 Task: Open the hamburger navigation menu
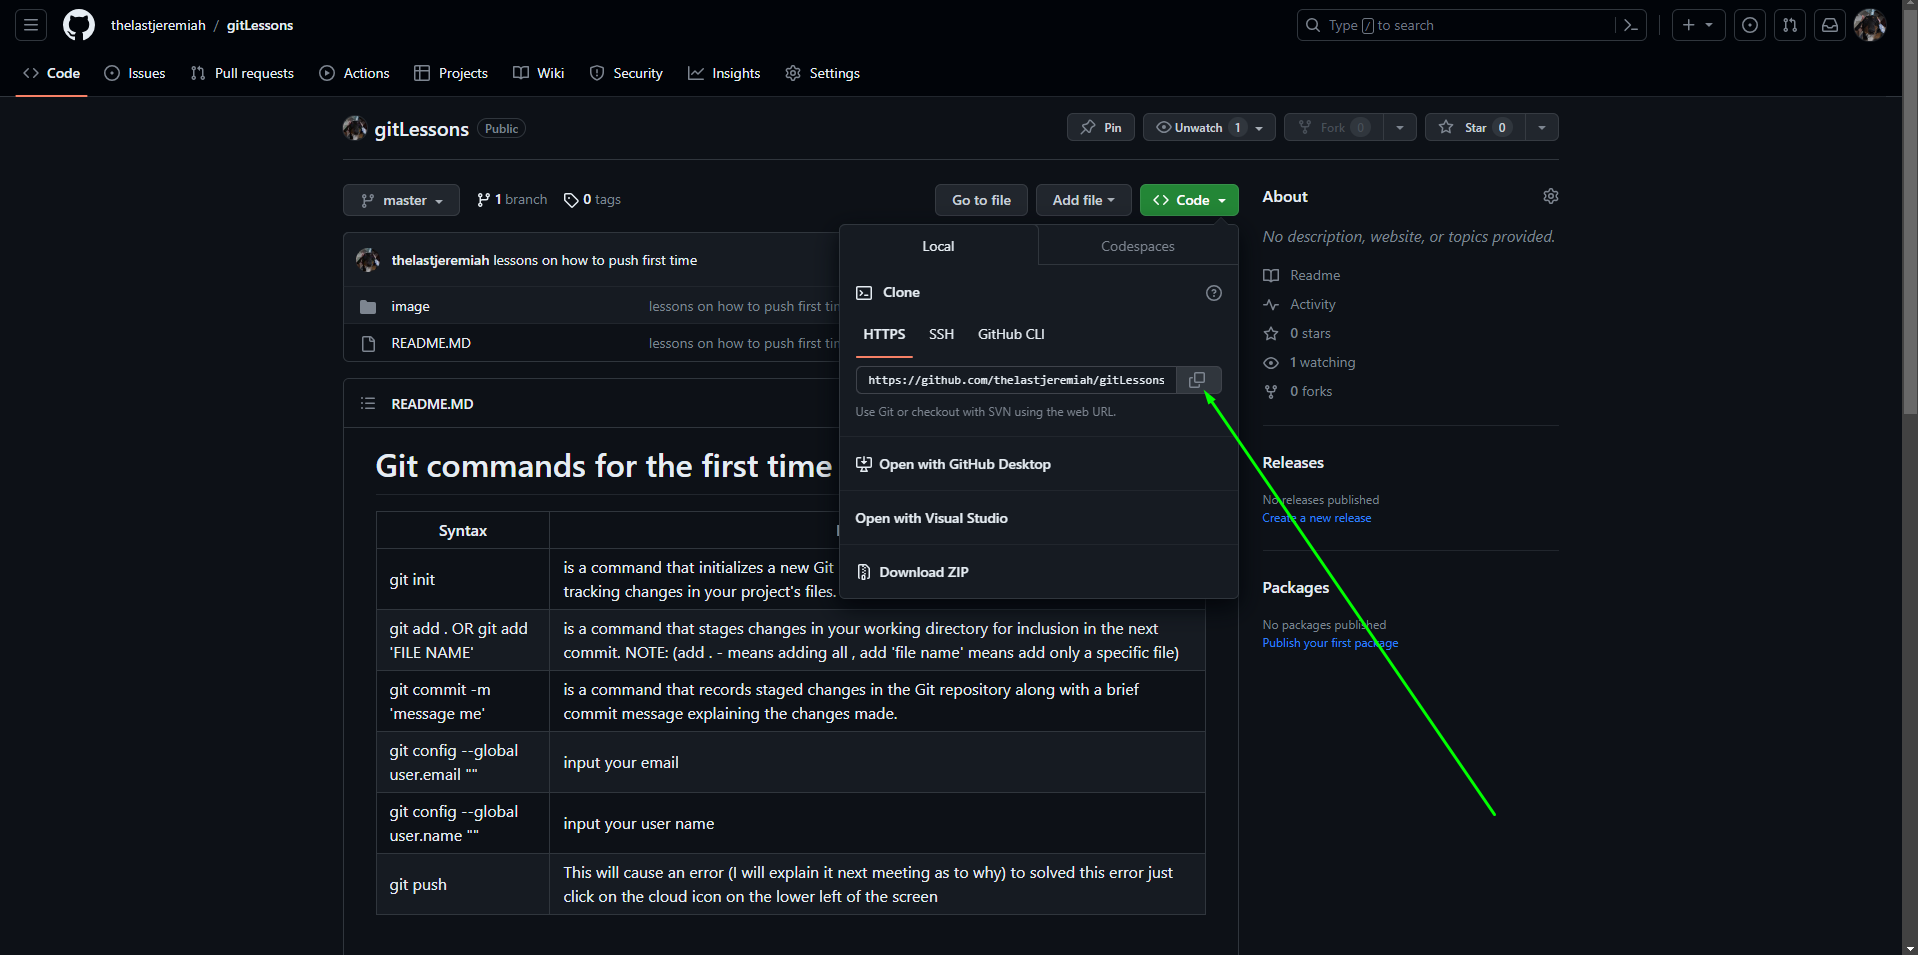click(x=31, y=25)
